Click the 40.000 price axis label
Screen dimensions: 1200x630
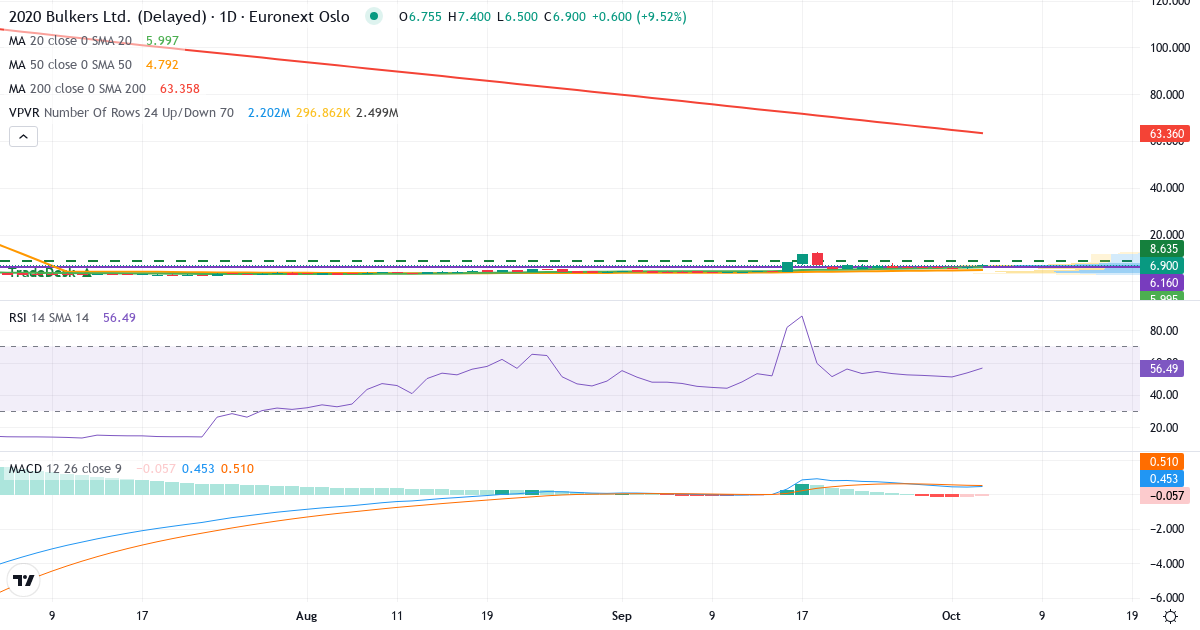tap(1167, 188)
